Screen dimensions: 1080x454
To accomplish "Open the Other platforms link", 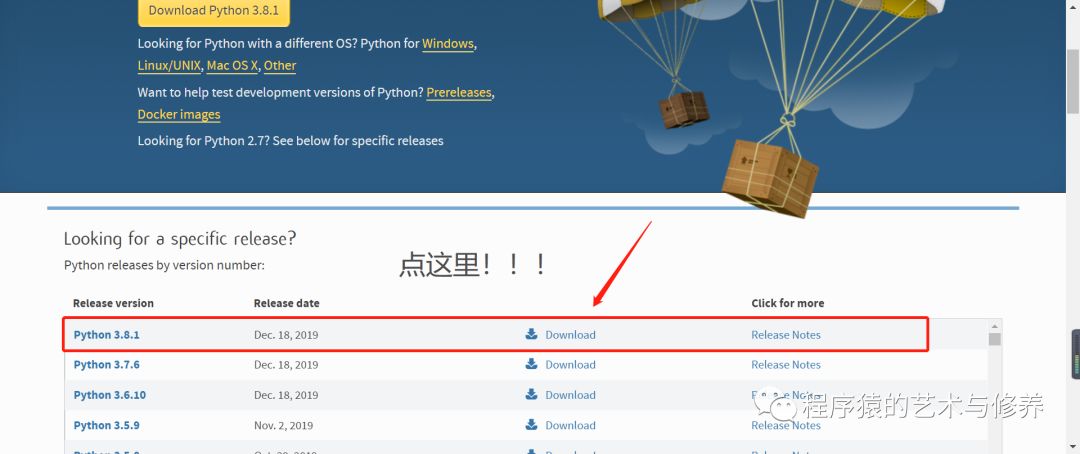I will [x=280, y=65].
